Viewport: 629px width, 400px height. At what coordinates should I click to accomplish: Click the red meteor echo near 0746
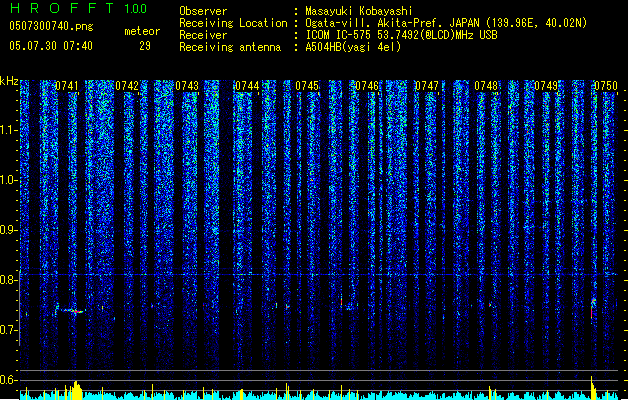tap(341, 301)
